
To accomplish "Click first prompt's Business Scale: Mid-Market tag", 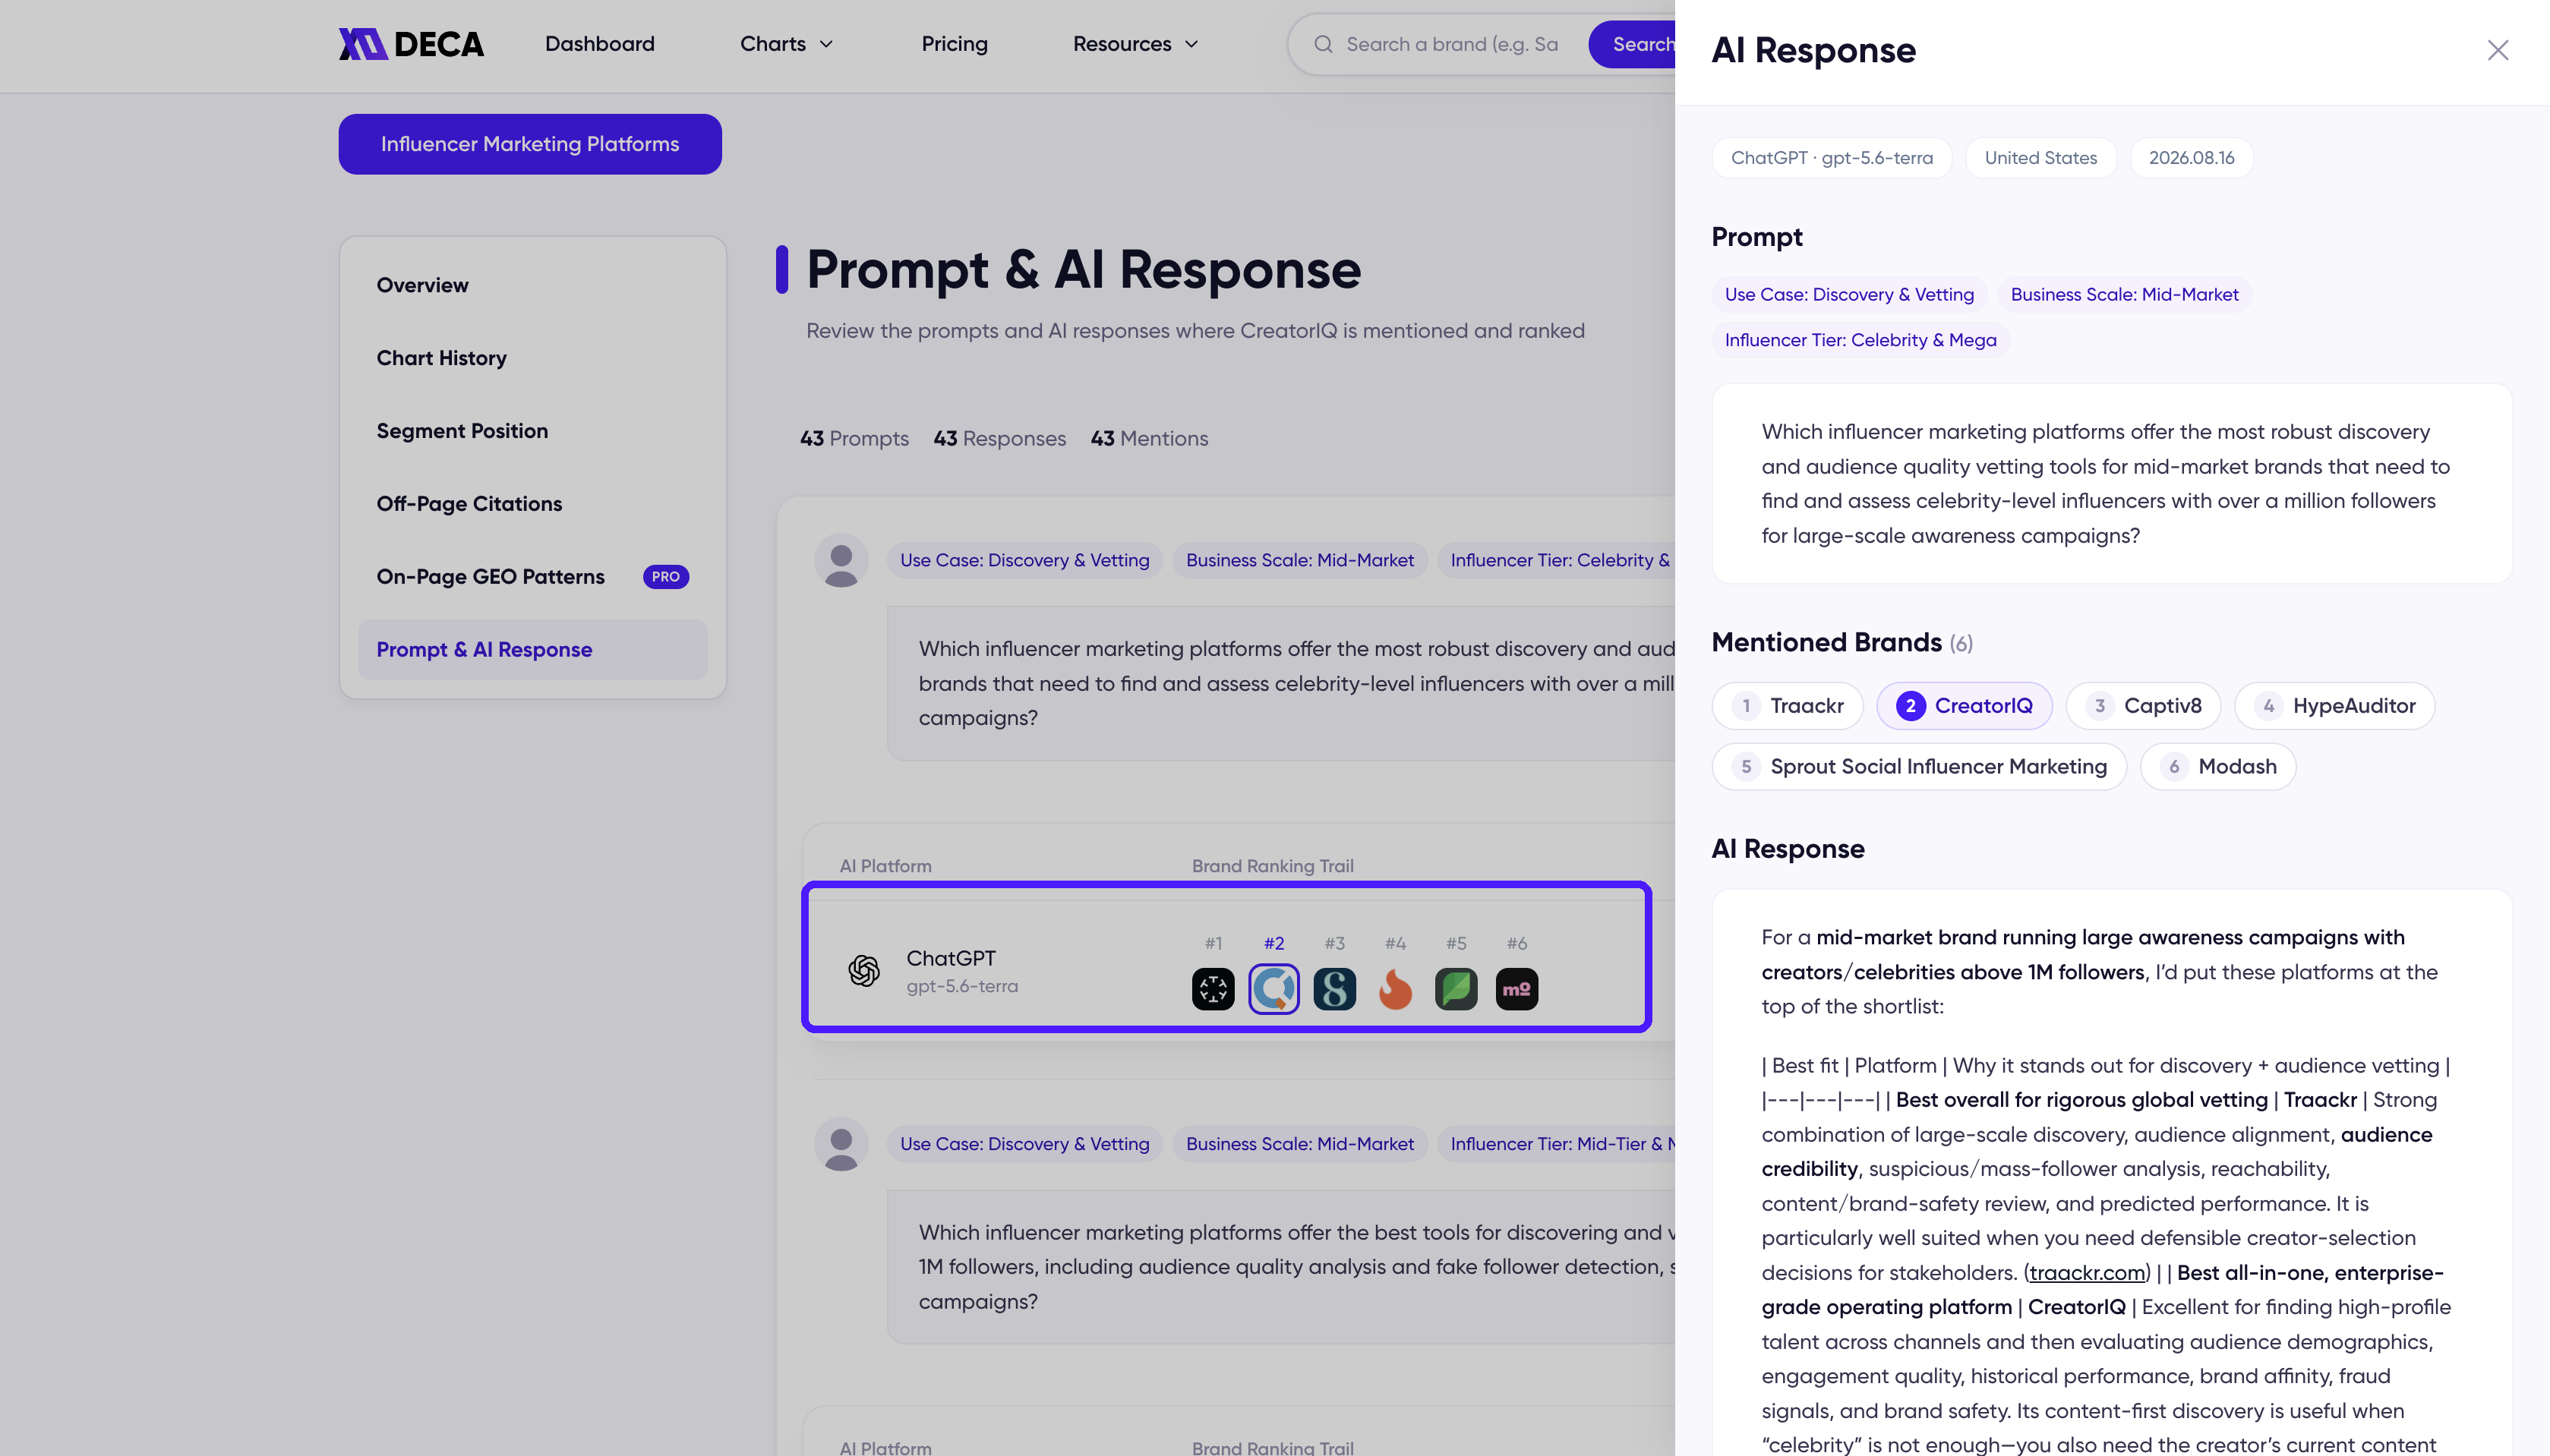I will (1300, 561).
